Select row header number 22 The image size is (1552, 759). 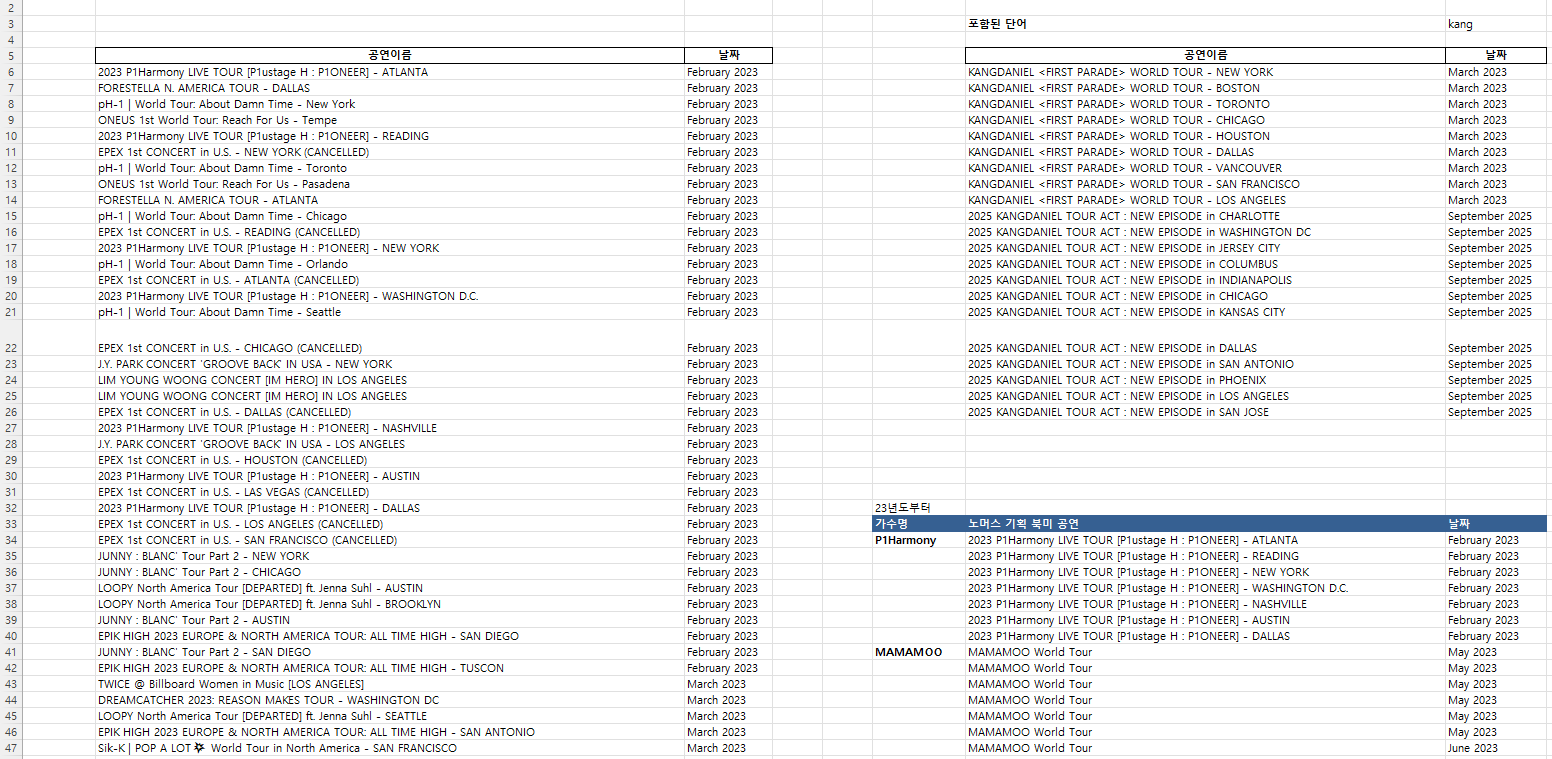point(11,348)
